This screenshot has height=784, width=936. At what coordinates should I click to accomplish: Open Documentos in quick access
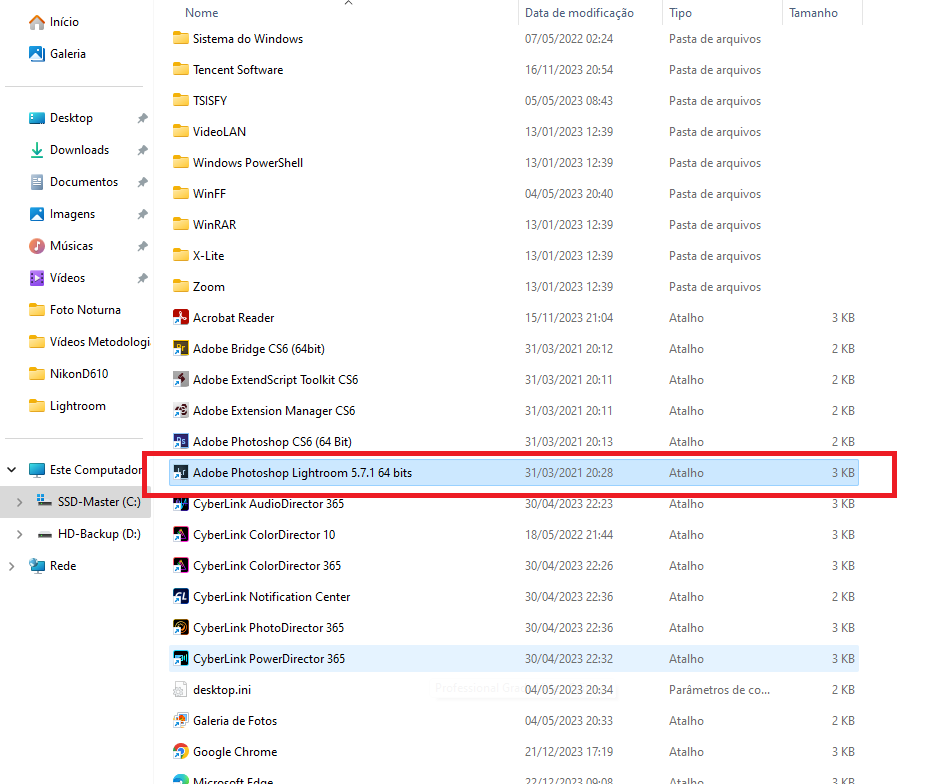tap(73, 182)
